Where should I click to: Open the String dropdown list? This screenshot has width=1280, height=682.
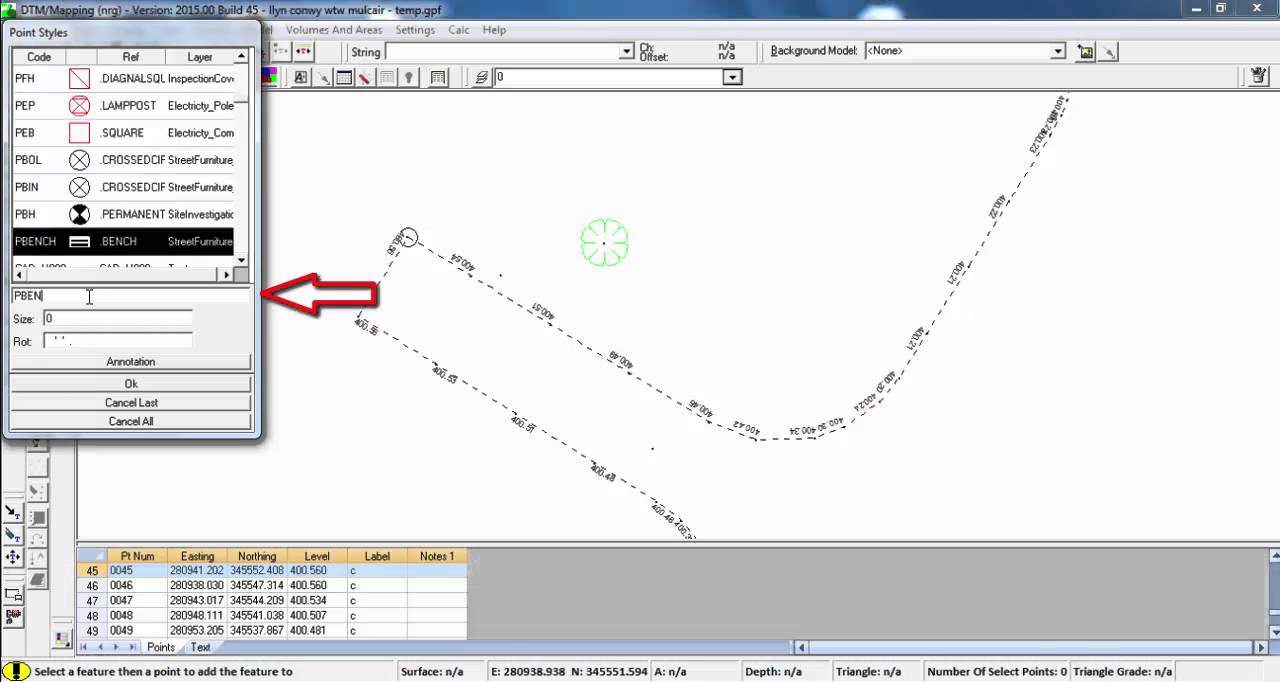(627, 51)
